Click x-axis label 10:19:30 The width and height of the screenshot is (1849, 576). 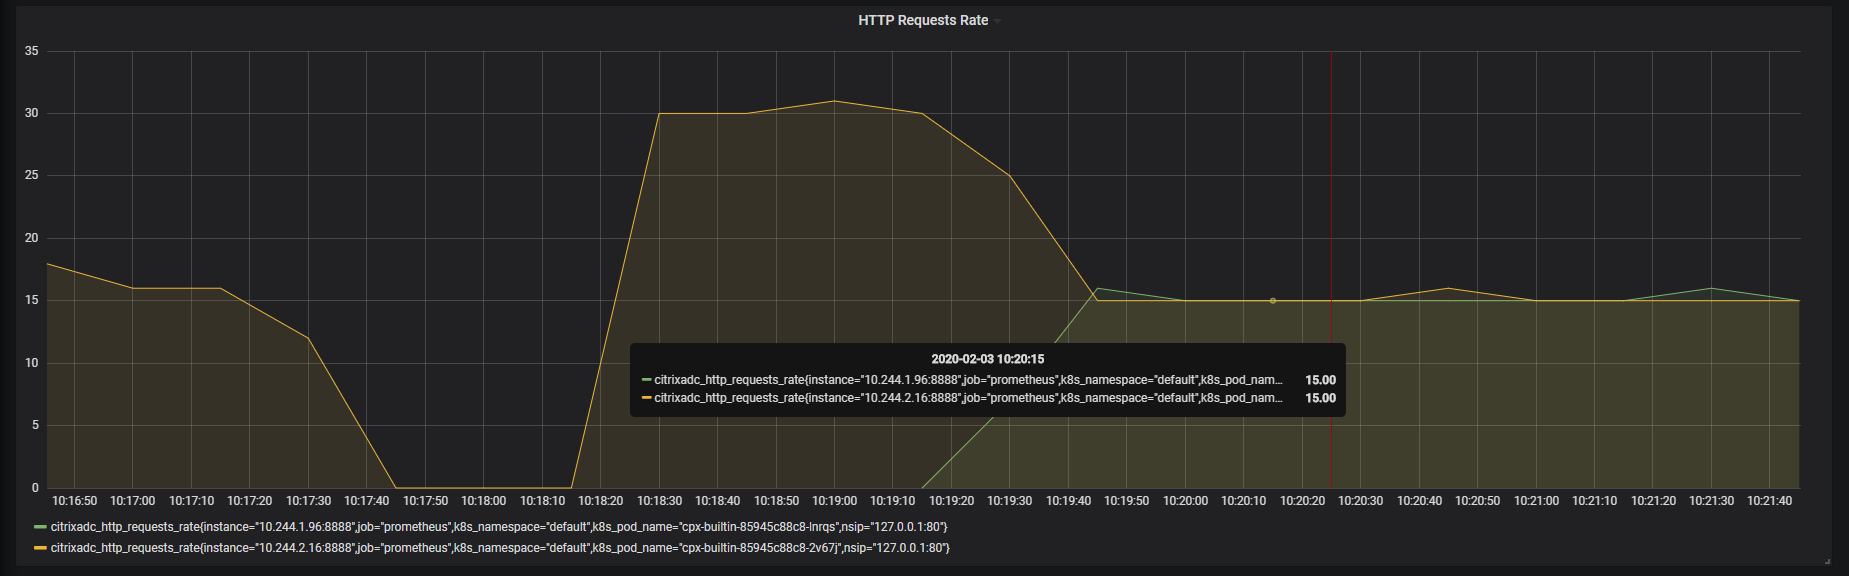pyautogui.click(x=1010, y=501)
